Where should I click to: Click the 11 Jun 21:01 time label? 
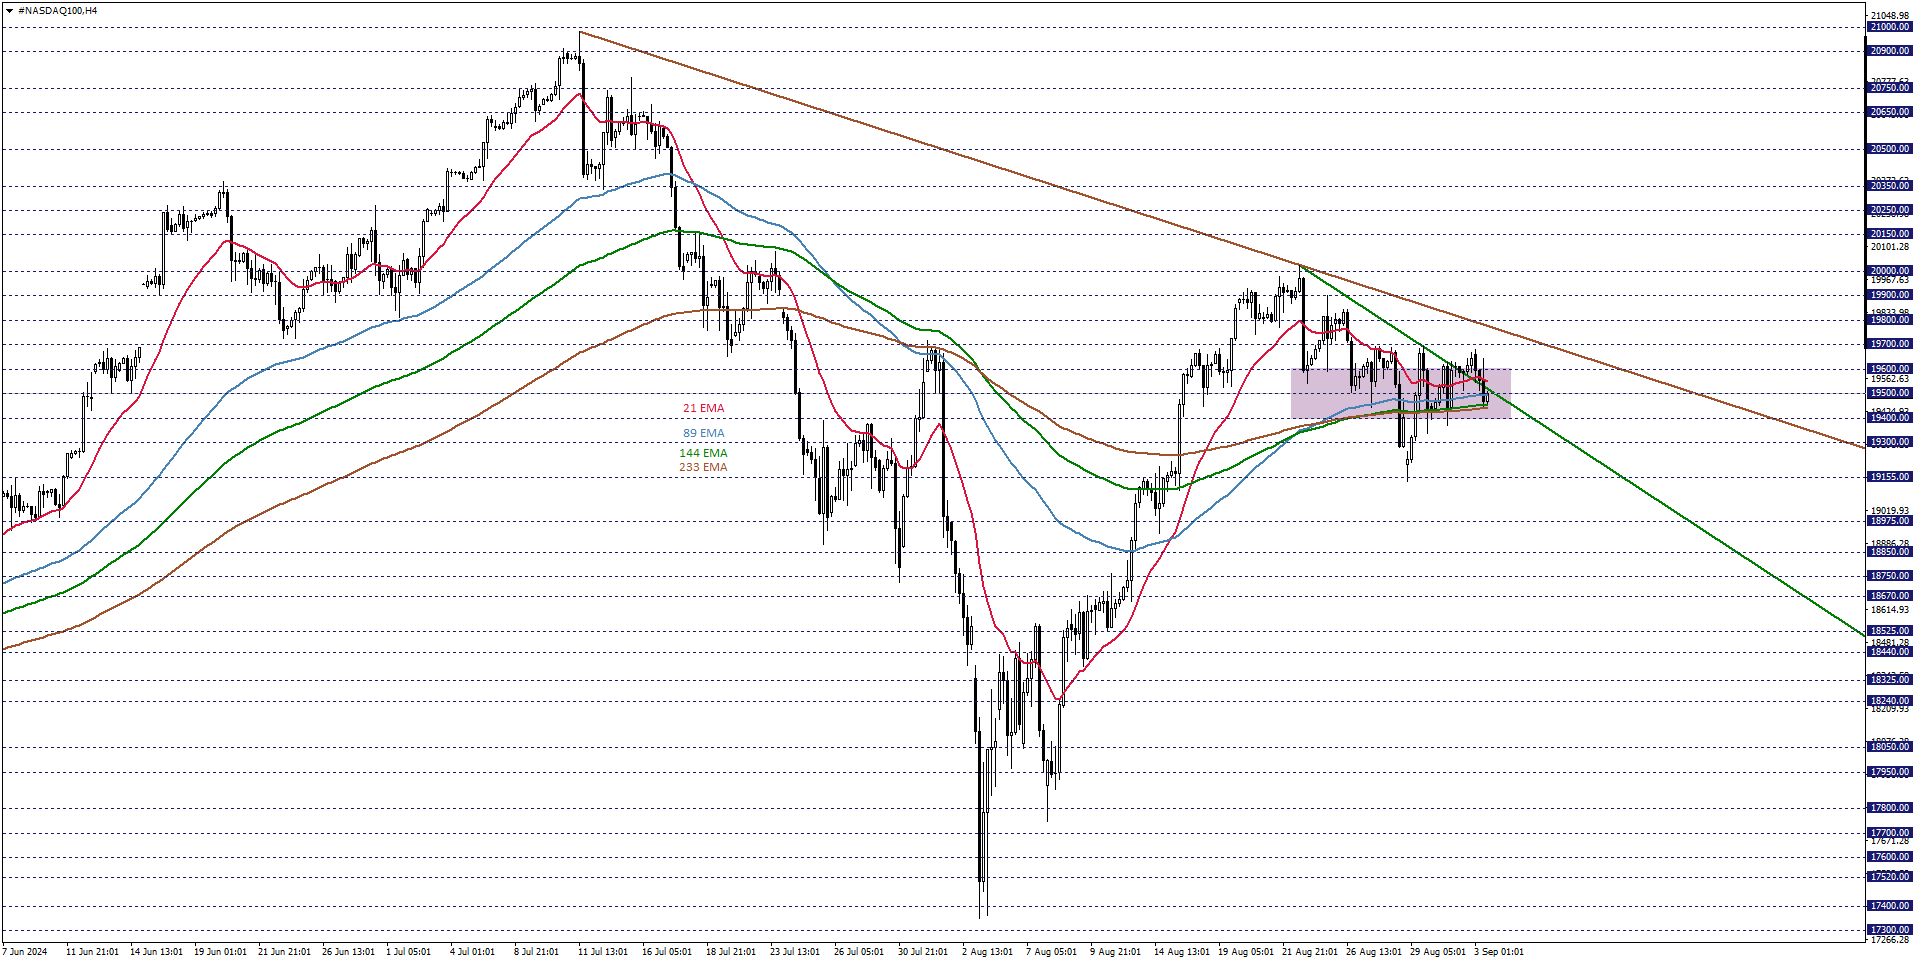92,952
